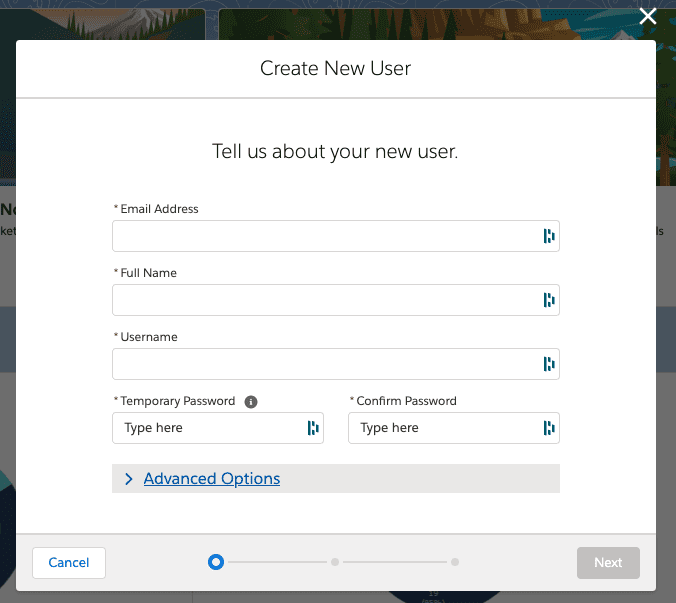The image size is (676, 603).
Task: Click the Temporary Password info icon
Action: 251,402
